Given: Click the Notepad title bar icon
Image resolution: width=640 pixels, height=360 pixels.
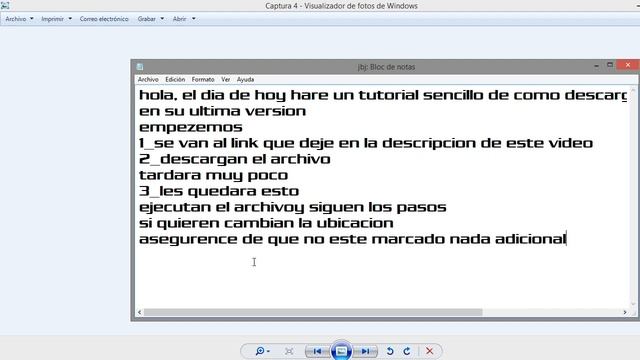Looking at the screenshot, I should pos(140,67).
